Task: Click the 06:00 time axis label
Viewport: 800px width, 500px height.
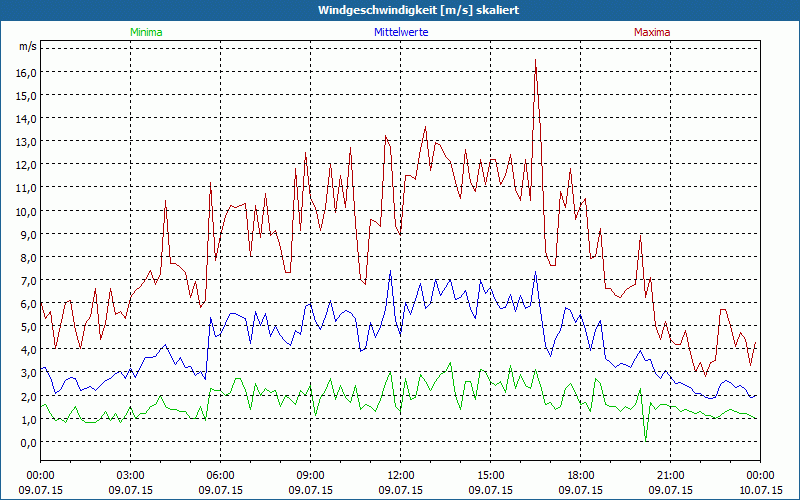Action: pyautogui.click(x=220, y=476)
